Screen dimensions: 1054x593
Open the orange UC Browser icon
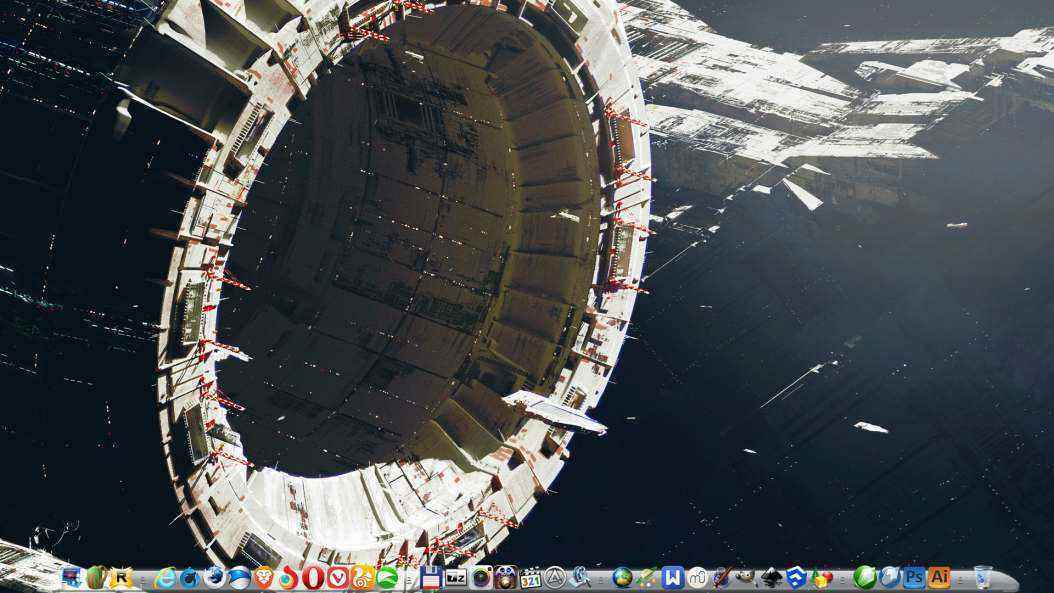point(362,578)
